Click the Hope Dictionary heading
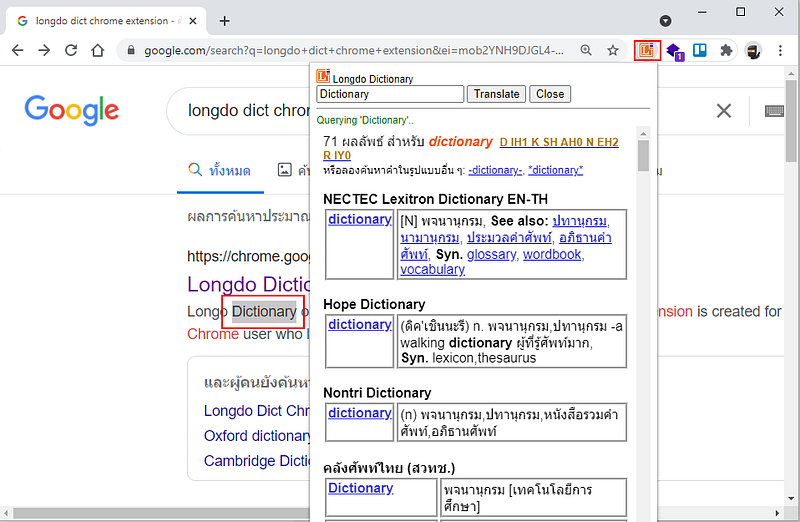Viewport: 800px width, 522px height. tap(374, 304)
